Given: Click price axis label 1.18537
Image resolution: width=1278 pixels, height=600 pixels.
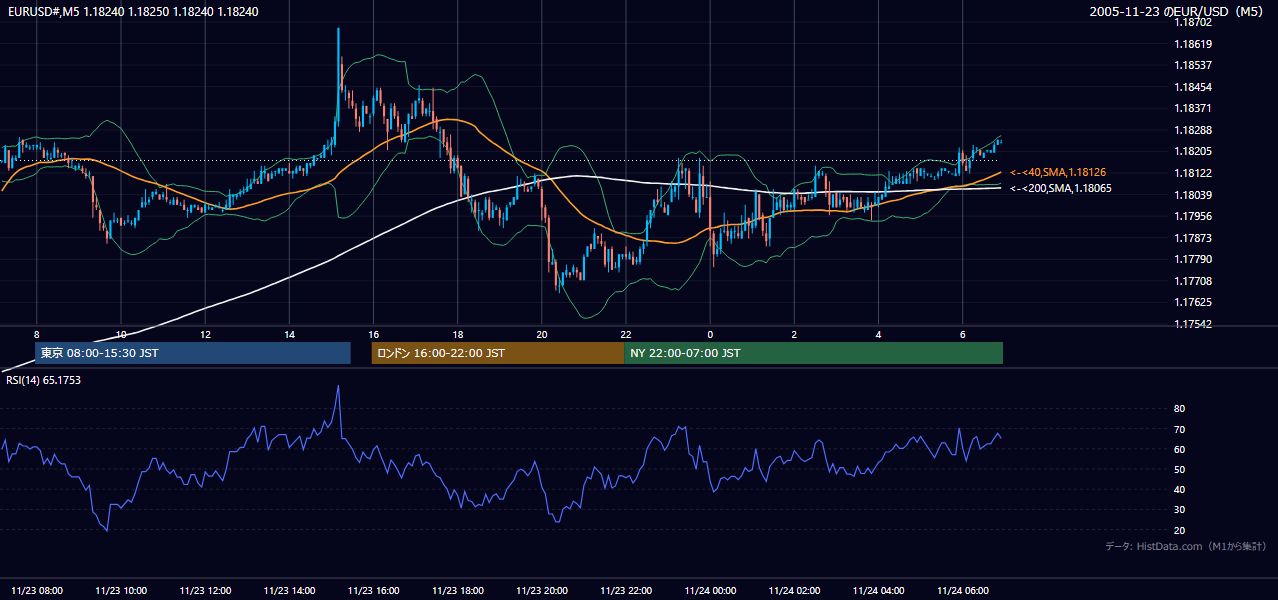Looking at the screenshot, I should pyautogui.click(x=1193, y=65).
